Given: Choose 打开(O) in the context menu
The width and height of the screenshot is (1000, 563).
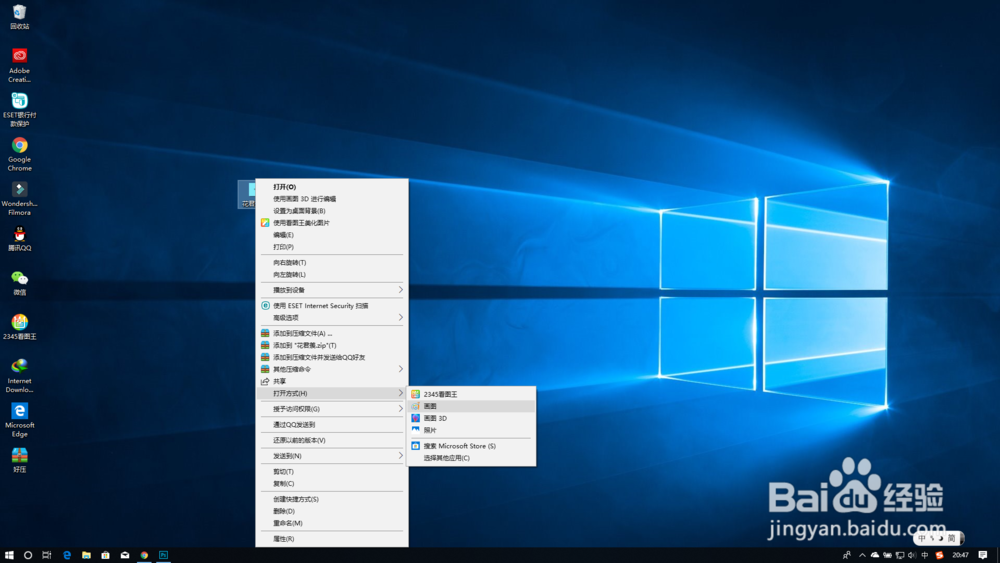Looking at the screenshot, I should pos(332,187).
